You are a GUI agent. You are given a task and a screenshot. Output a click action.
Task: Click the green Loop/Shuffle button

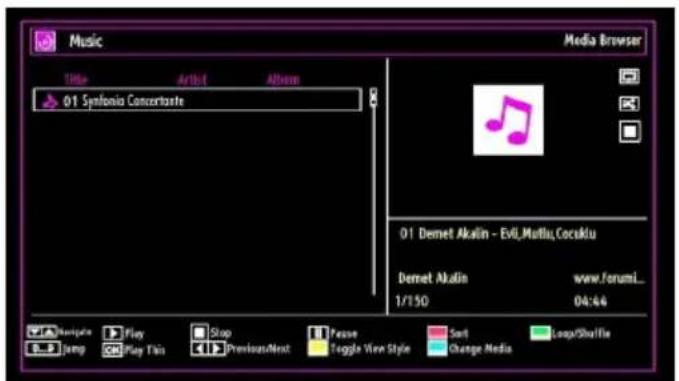click(540, 333)
